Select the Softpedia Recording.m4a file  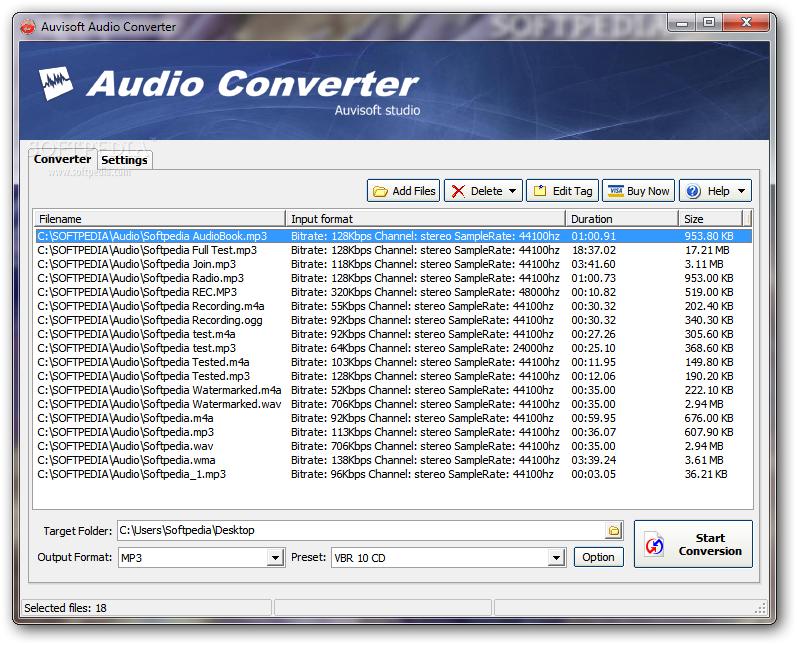[x=150, y=306]
